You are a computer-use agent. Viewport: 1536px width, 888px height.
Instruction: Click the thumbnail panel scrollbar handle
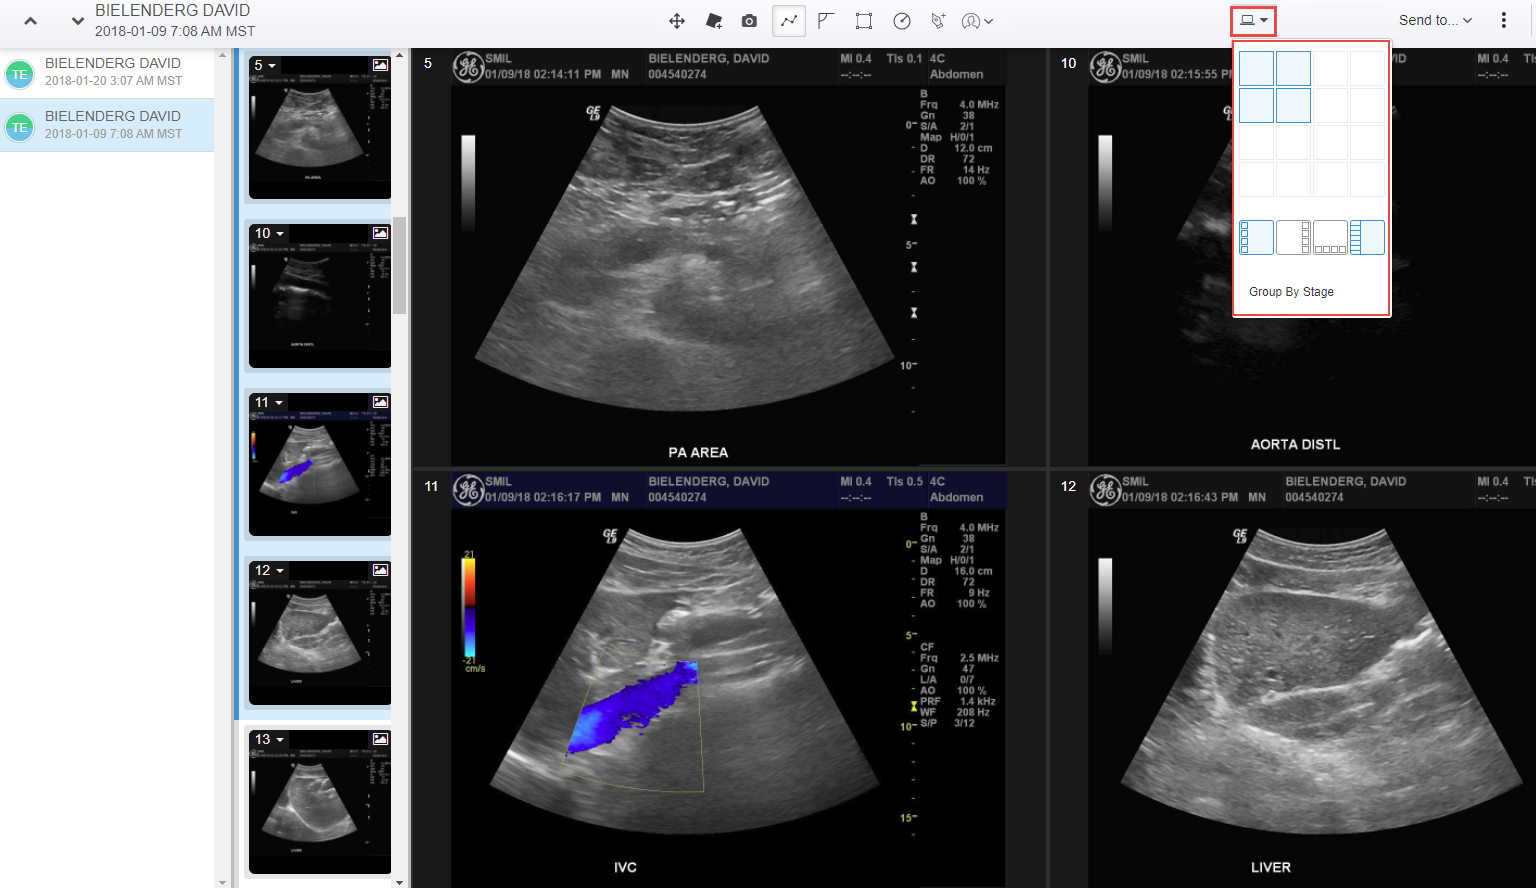pyautogui.click(x=400, y=265)
